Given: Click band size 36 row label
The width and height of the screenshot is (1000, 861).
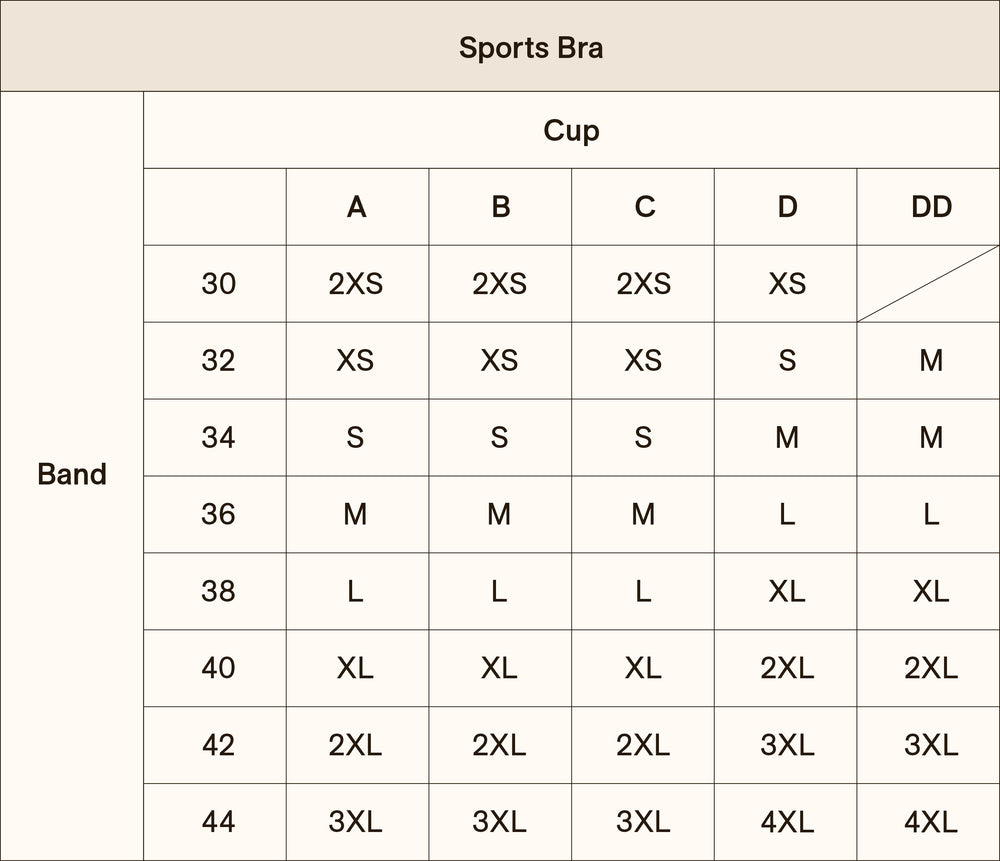Looking at the screenshot, I should (218, 514).
